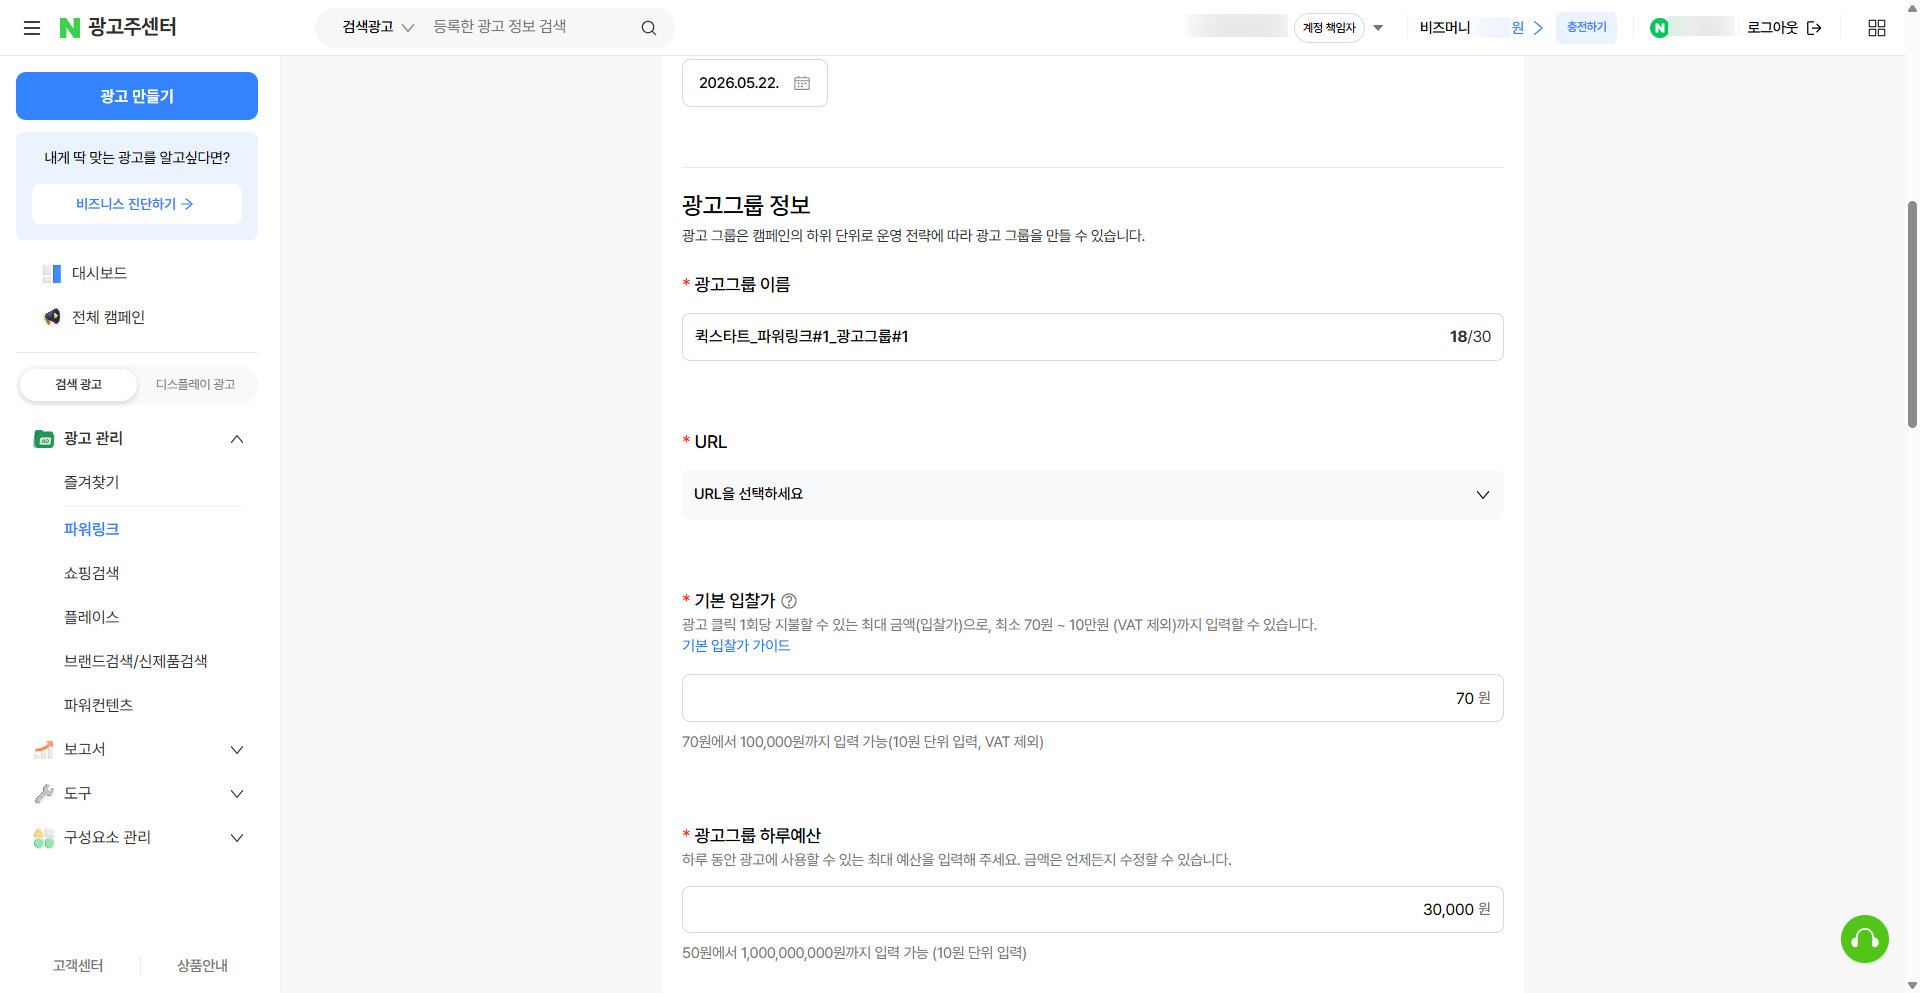Open the 검색광고 type dropdown
The image size is (1920, 993).
point(377,27)
